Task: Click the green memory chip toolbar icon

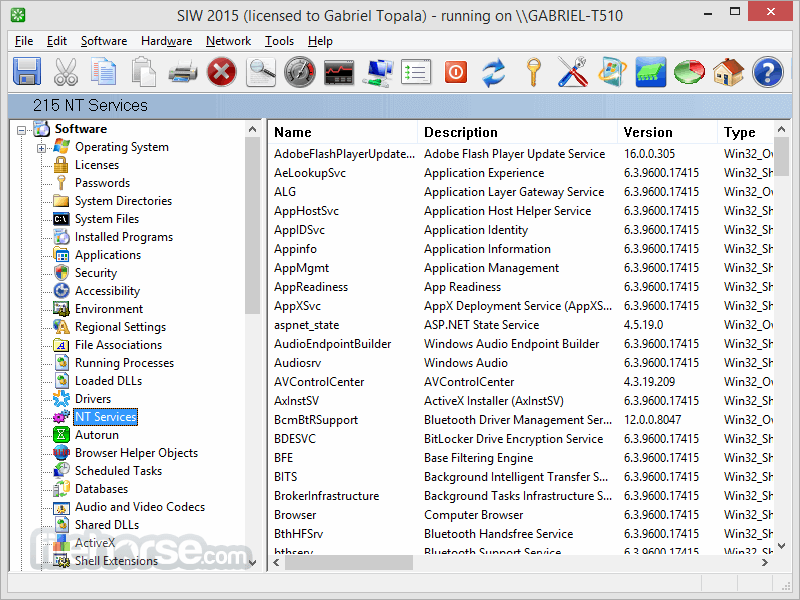Action: (x=651, y=71)
